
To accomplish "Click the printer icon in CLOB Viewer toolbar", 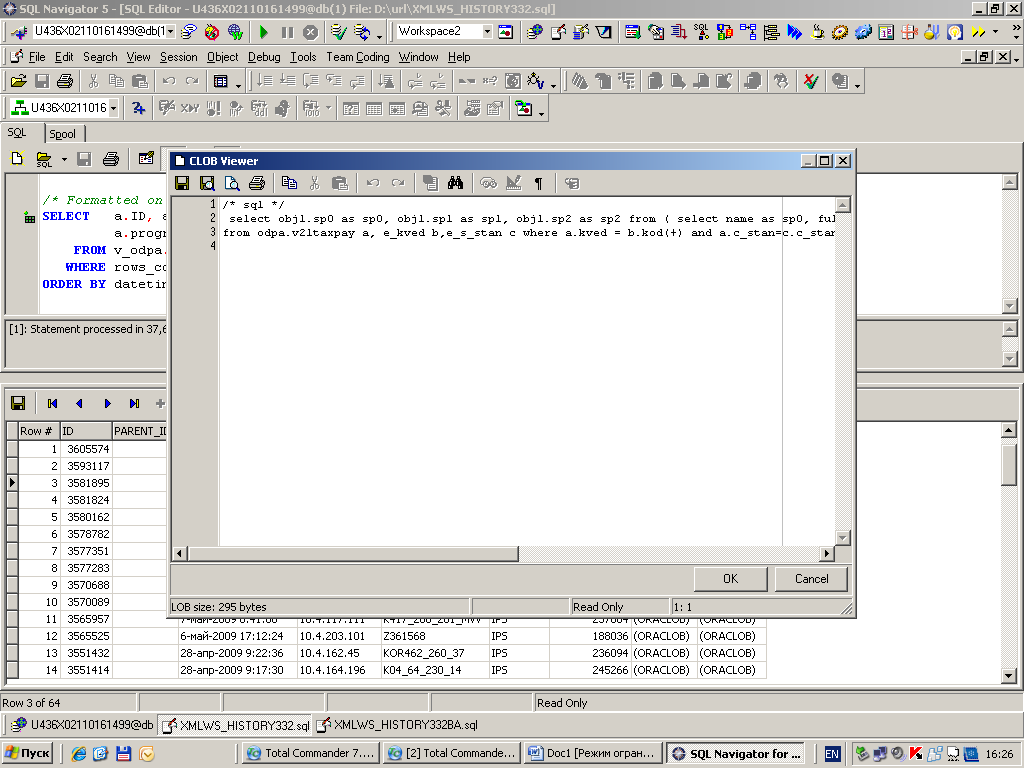I will pyautogui.click(x=256, y=183).
